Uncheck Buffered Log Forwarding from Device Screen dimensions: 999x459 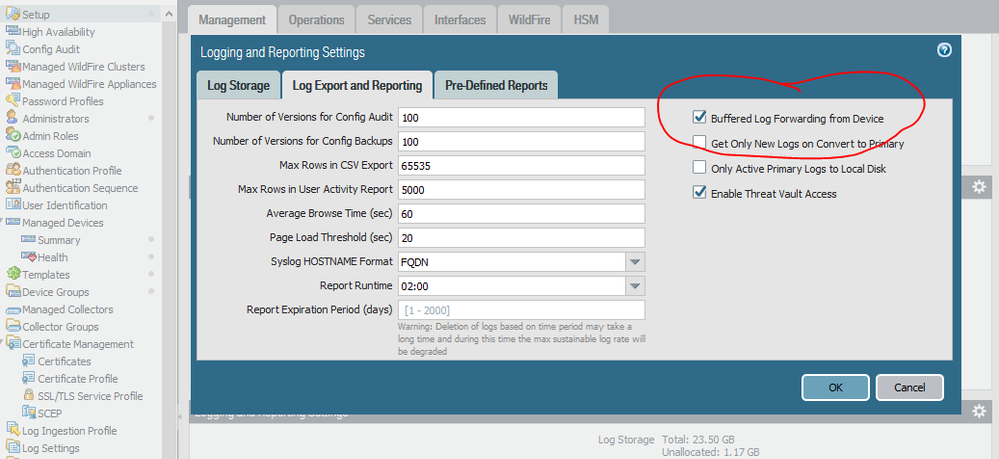tap(700, 118)
